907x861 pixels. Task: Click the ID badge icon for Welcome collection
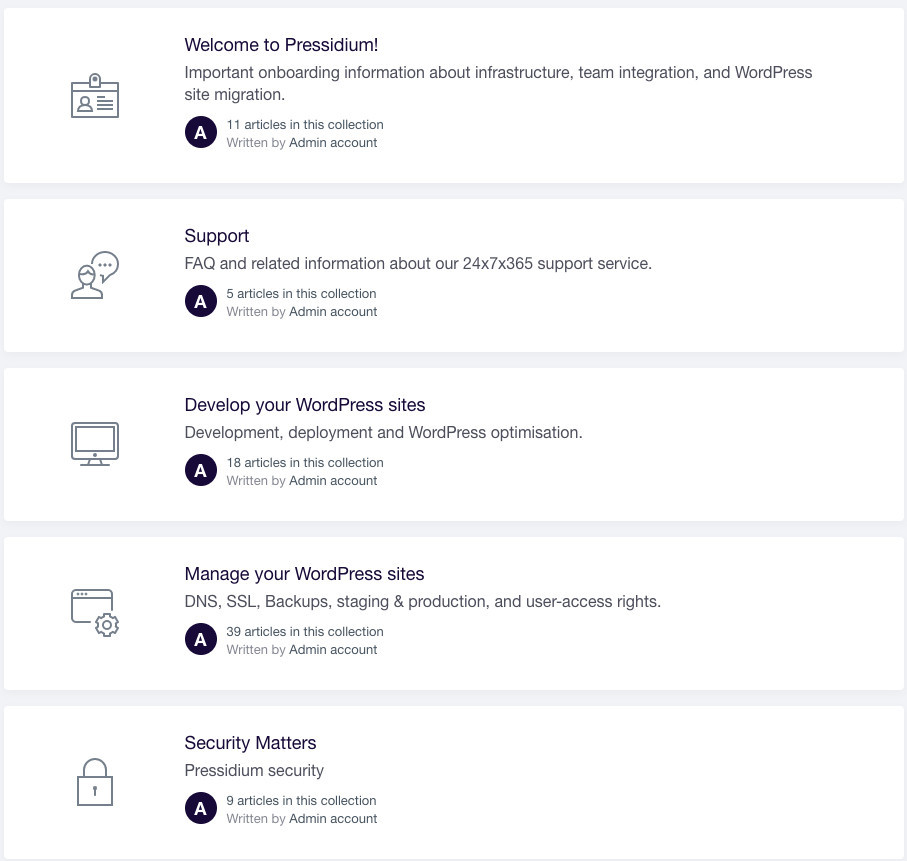click(x=95, y=95)
